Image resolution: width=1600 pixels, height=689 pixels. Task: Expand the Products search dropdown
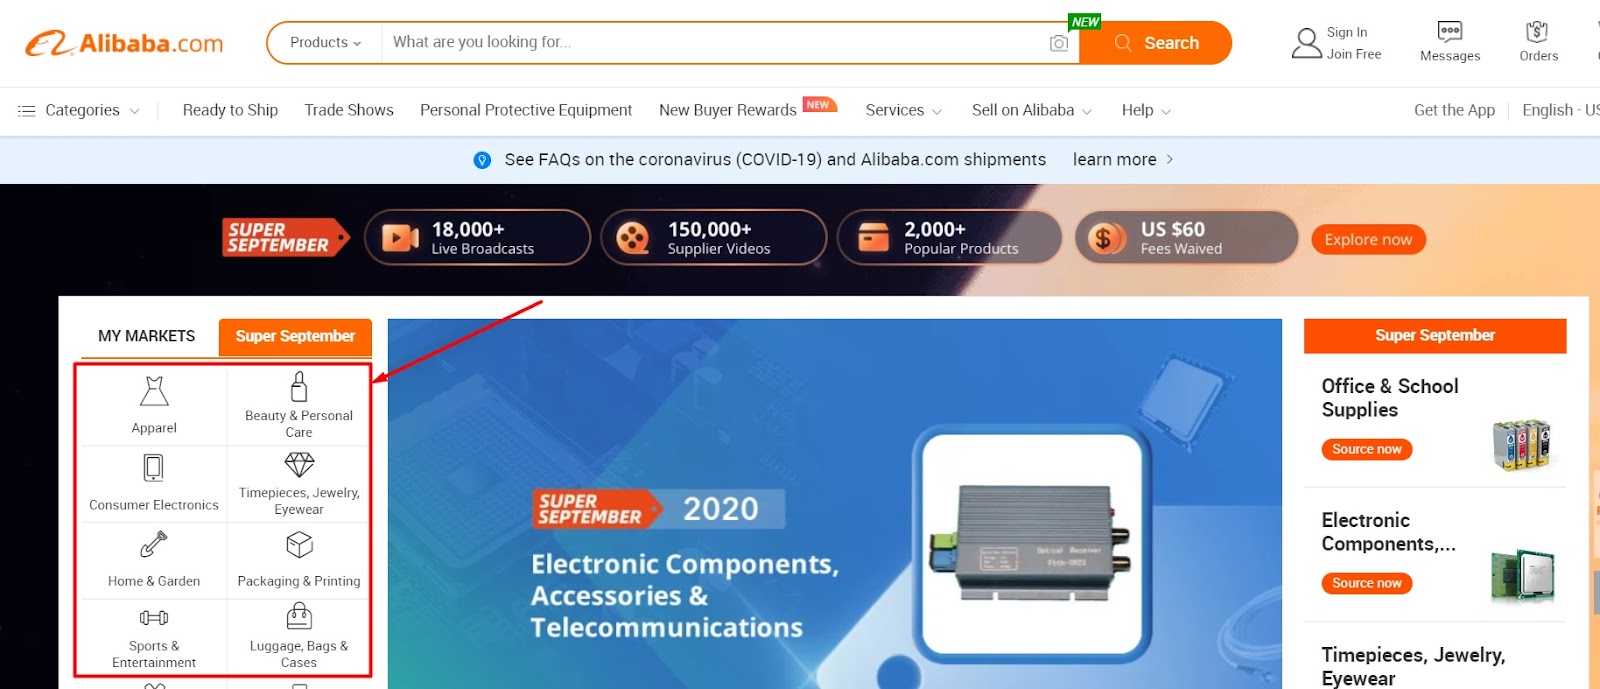326,42
